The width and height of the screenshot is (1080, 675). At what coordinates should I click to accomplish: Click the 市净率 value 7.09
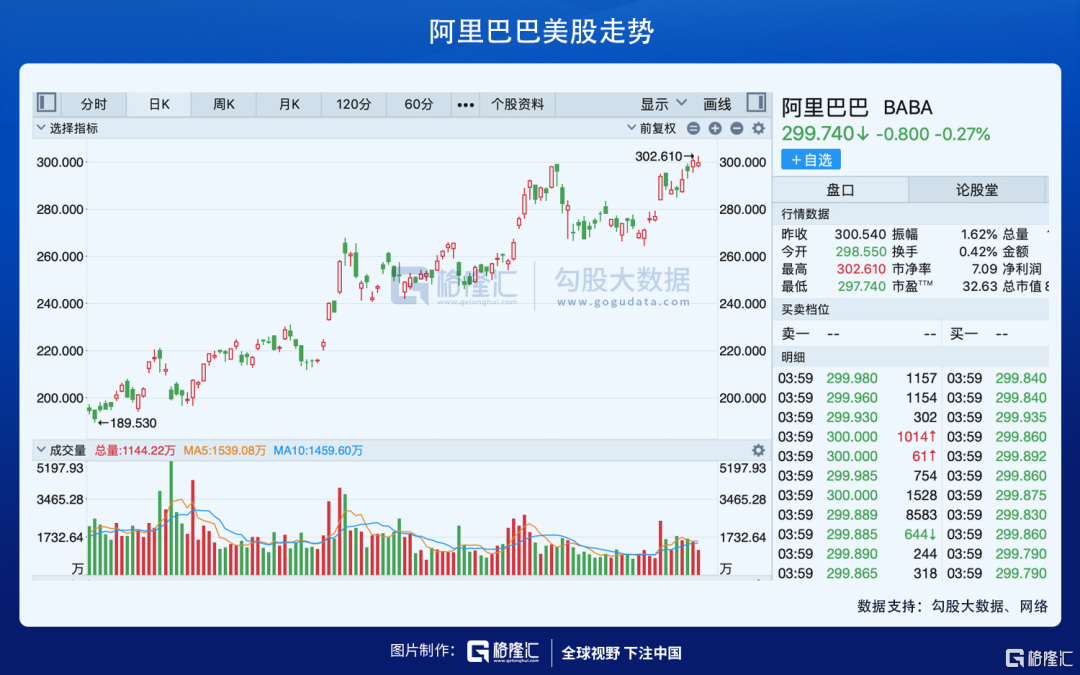(x=984, y=269)
